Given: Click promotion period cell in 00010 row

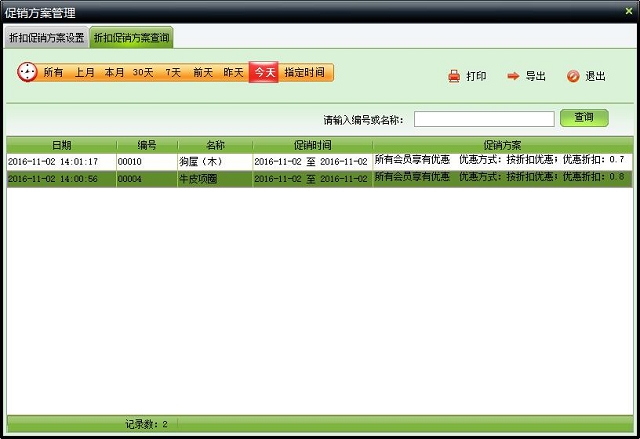Looking at the screenshot, I should click(x=313, y=162).
